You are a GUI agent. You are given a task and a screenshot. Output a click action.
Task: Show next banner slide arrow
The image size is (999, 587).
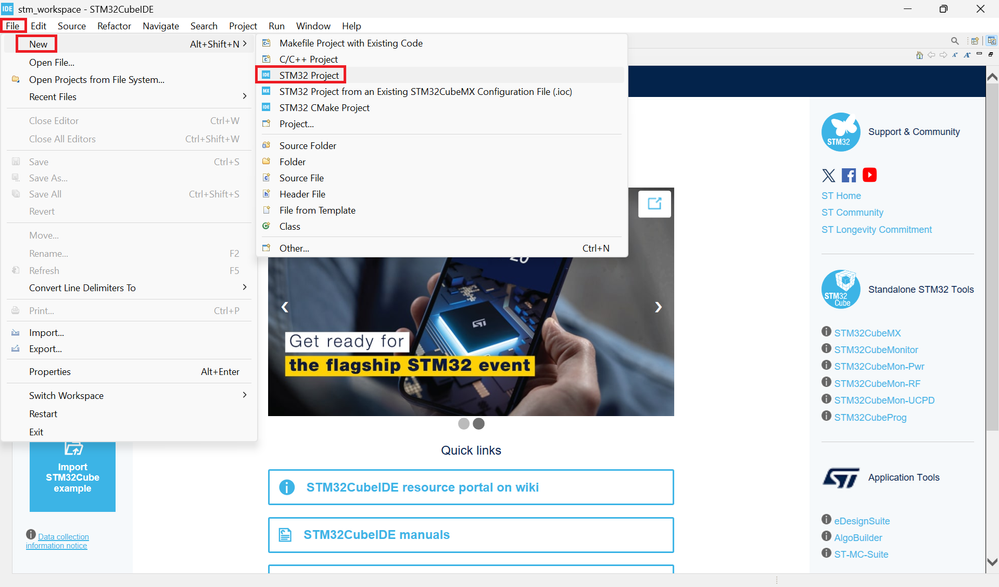[x=658, y=307]
